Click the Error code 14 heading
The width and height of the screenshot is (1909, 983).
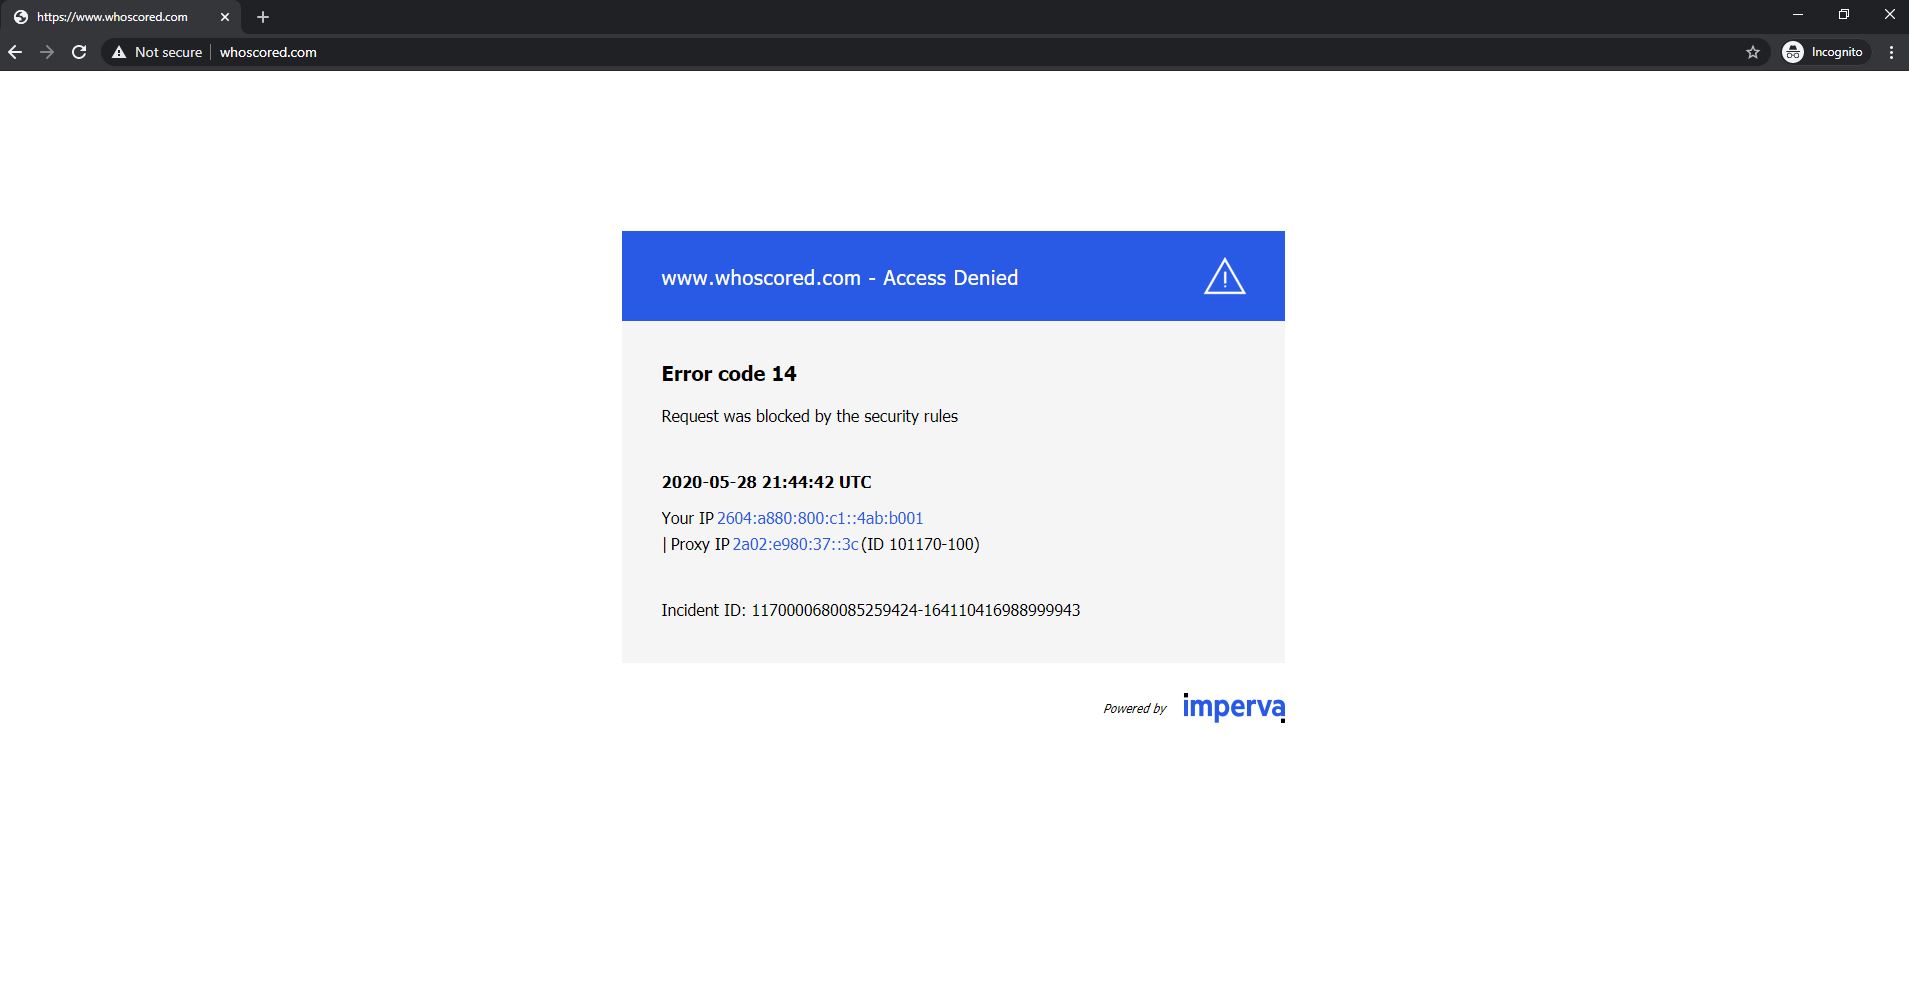click(727, 373)
